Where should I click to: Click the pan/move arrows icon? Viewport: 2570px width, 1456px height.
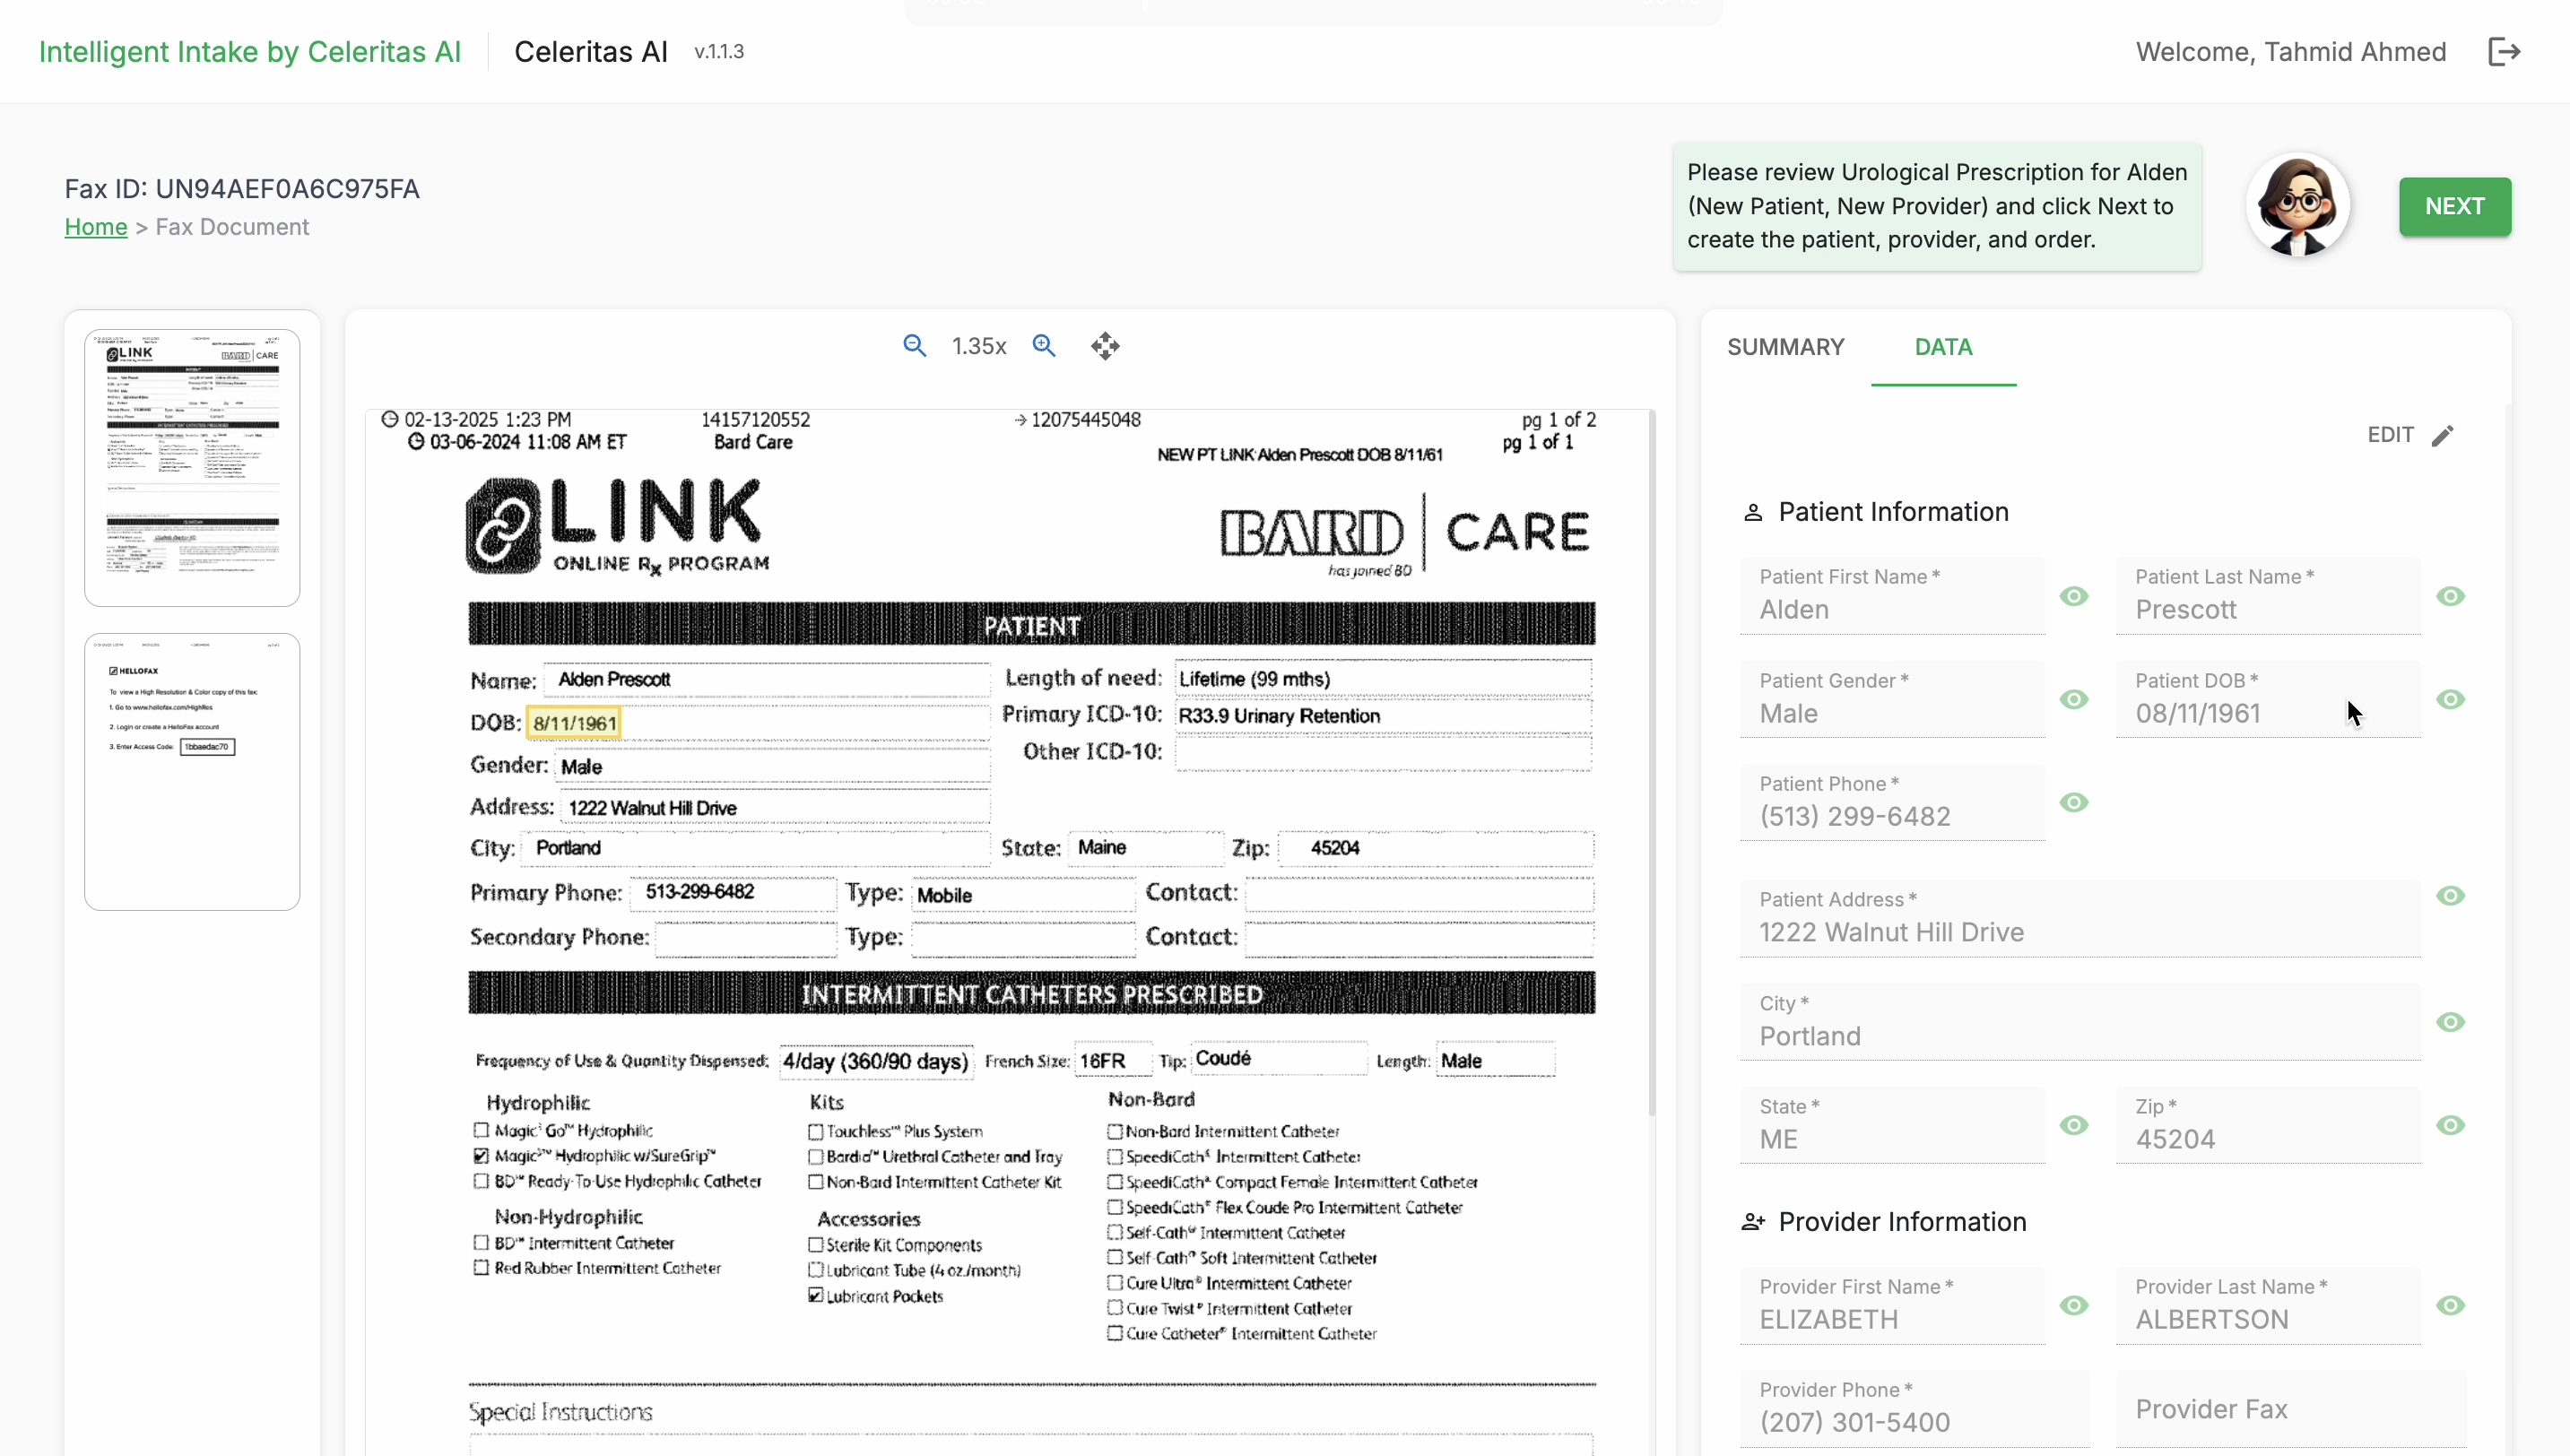1105,346
